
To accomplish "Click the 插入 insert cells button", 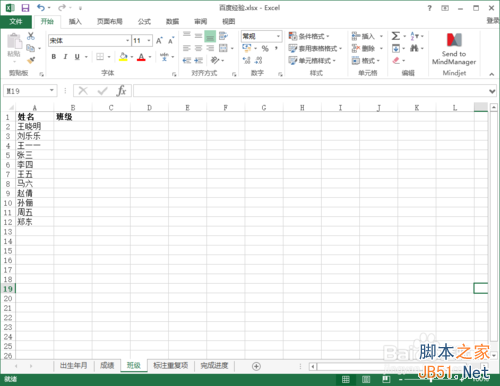I will click(363, 36).
